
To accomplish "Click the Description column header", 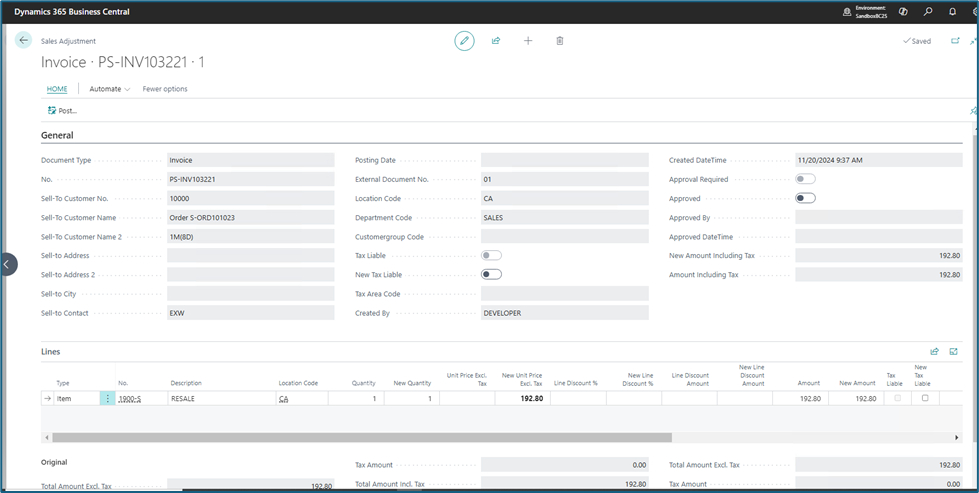I will 186,383.
